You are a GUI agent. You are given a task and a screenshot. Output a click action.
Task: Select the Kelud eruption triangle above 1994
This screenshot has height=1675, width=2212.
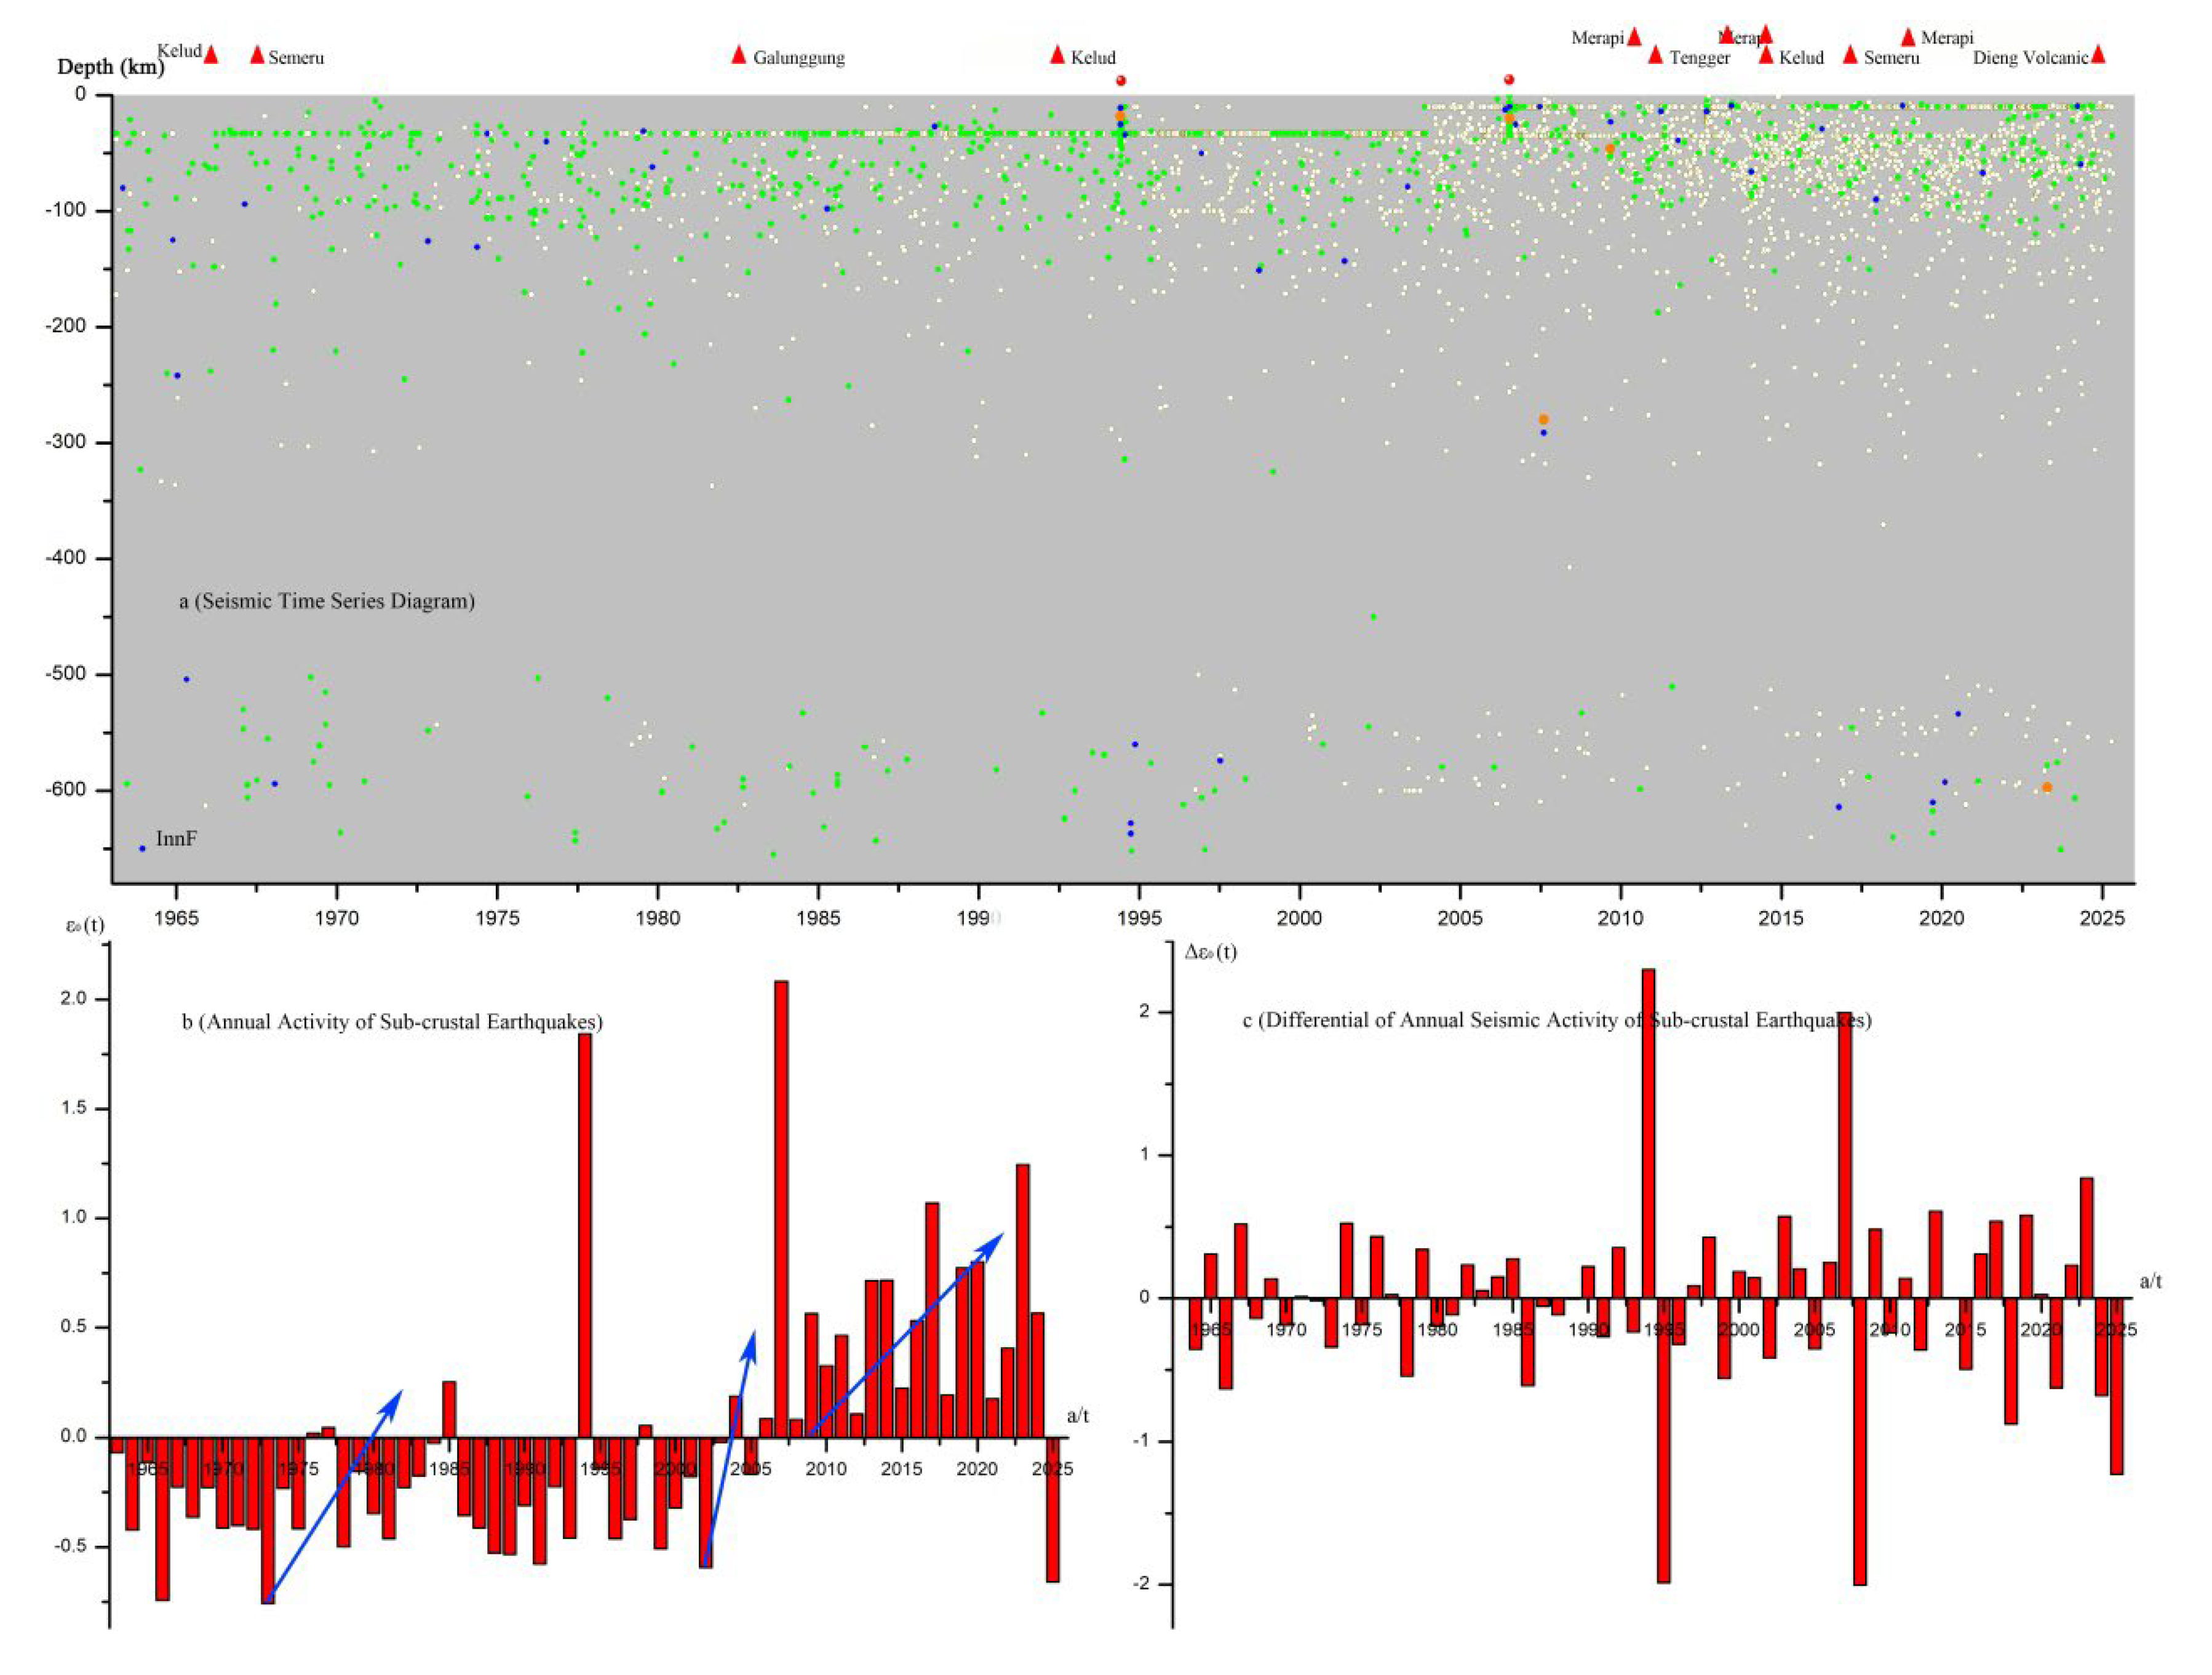coord(1057,56)
